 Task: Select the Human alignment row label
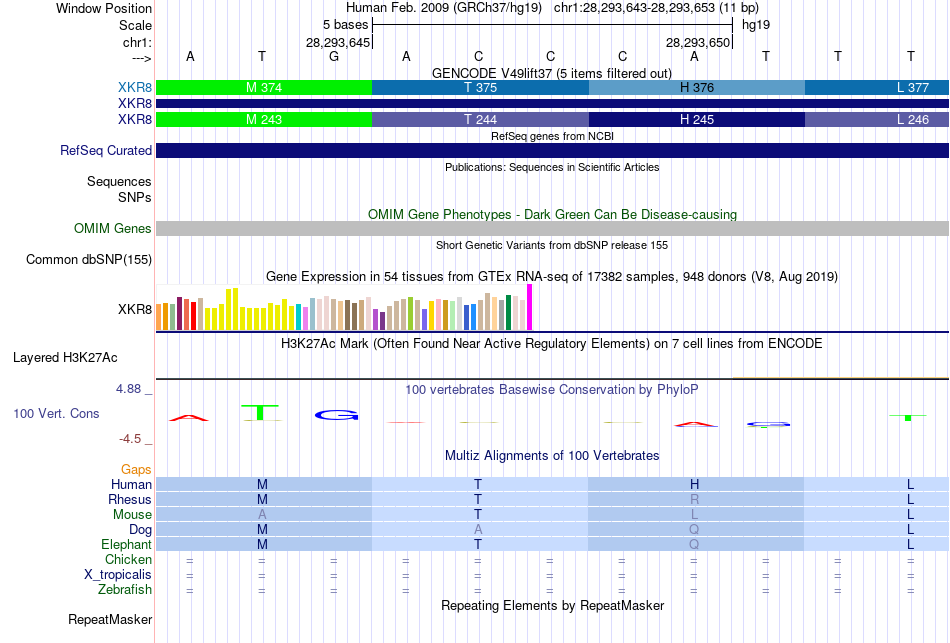coord(131,484)
